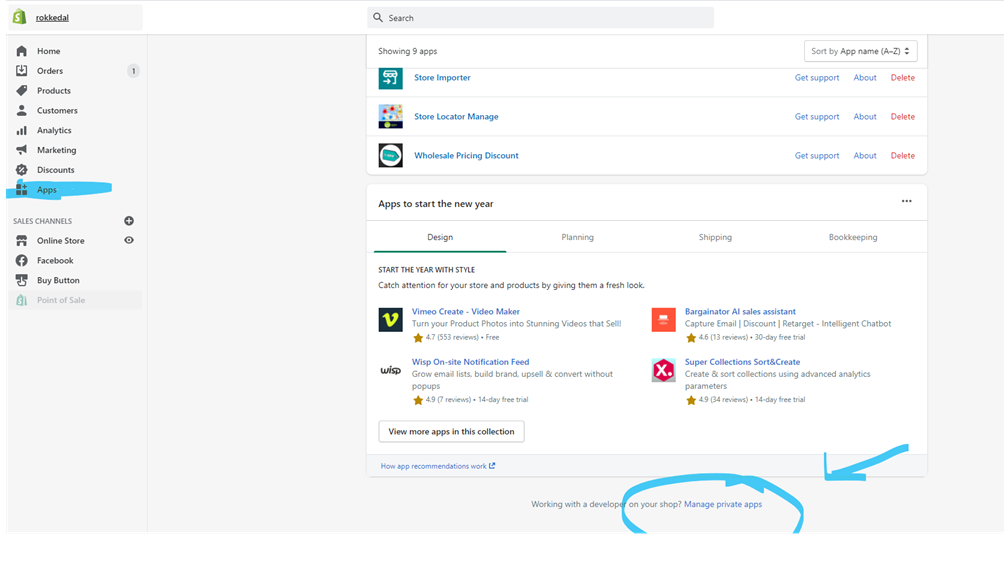Click the Marketing megaphone icon
This screenshot has width=1004, height=564.
click(x=22, y=150)
